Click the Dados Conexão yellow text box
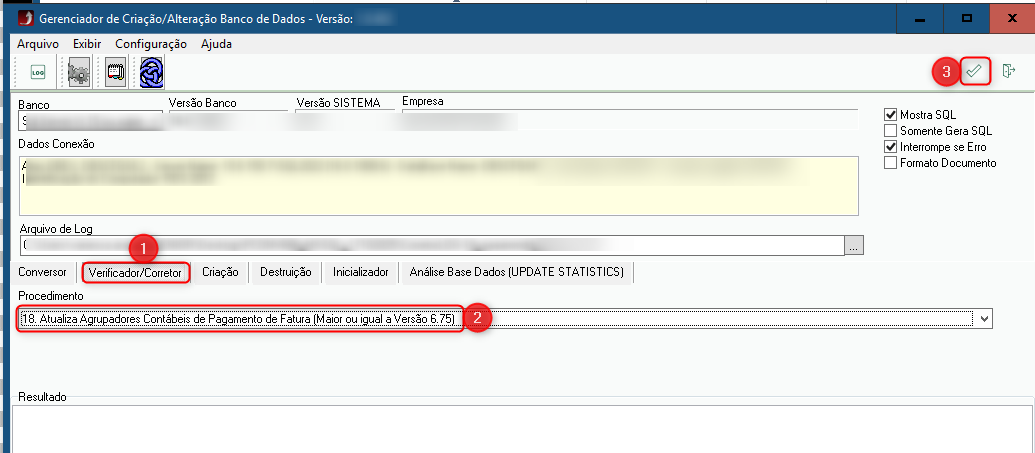The image size is (1035, 453). pyautogui.click(x=438, y=185)
